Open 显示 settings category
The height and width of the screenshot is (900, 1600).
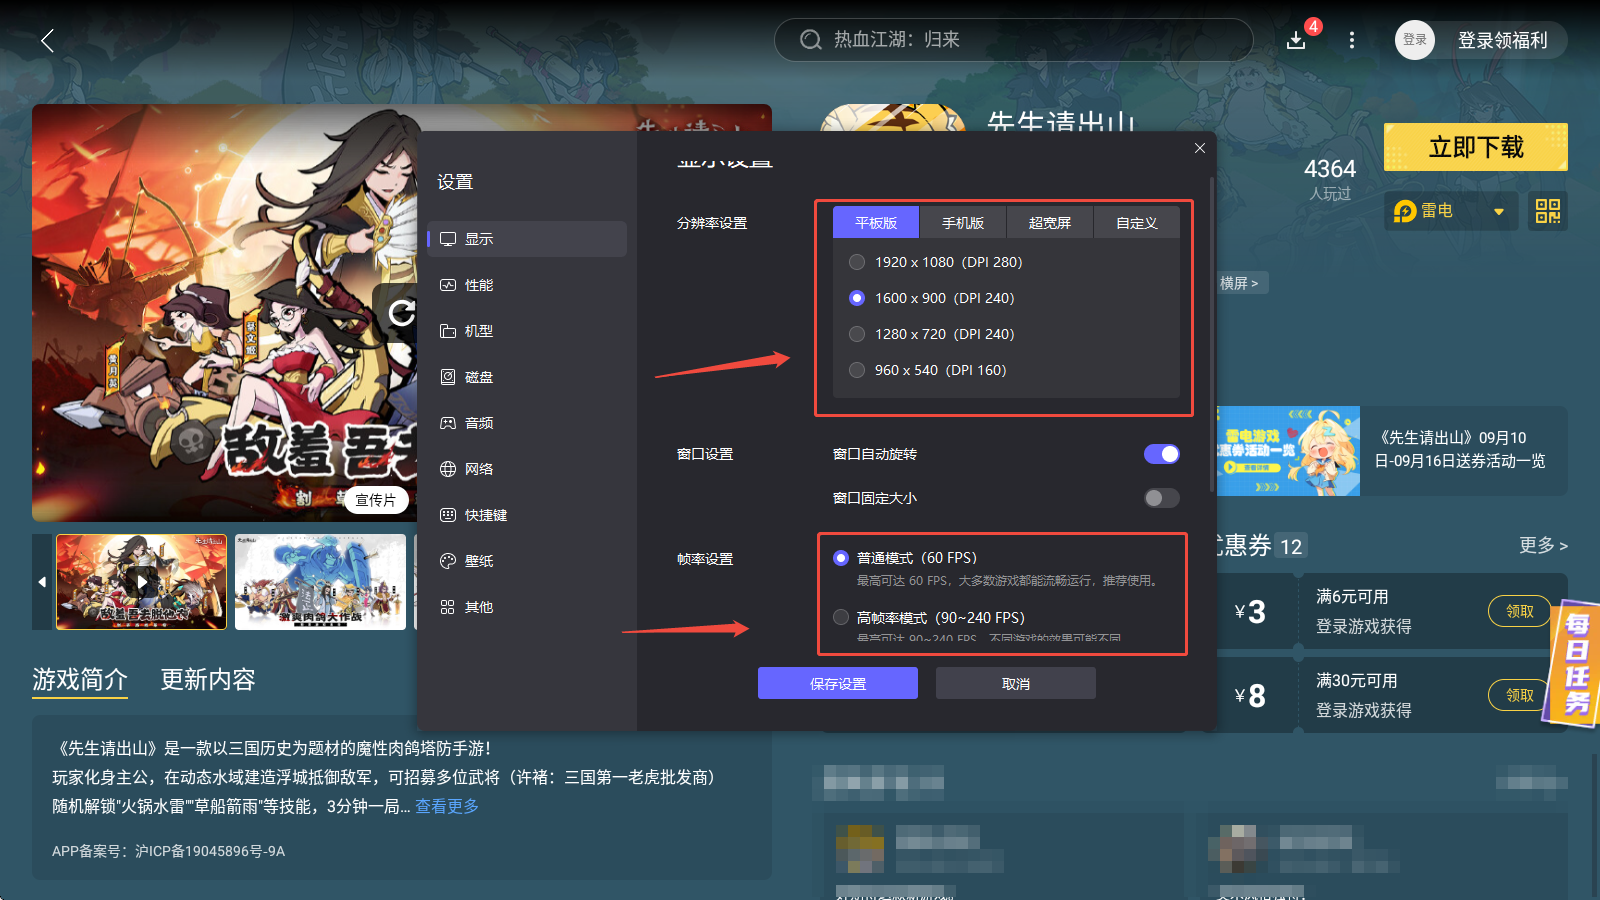click(527, 239)
